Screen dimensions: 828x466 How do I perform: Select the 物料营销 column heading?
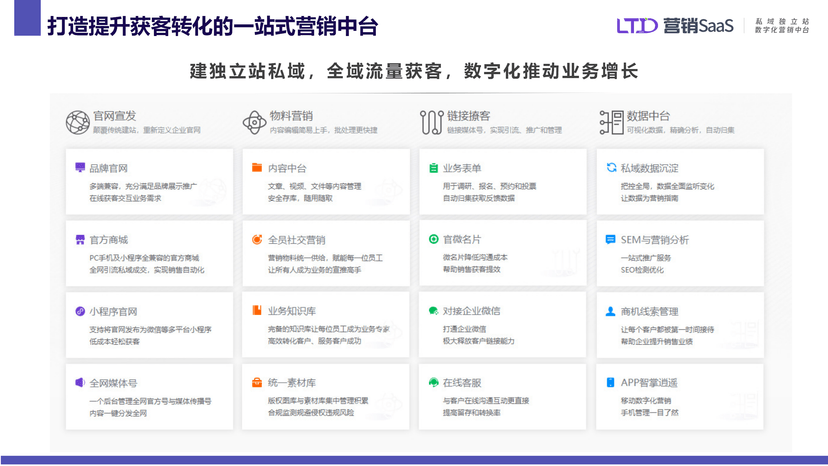pyautogui.click(x=291, y=116)
